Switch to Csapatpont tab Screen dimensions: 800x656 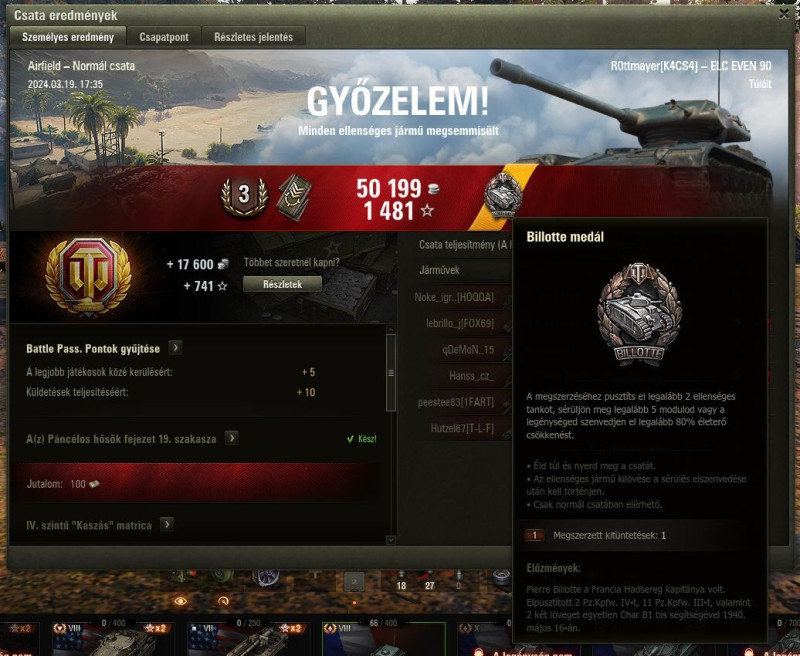click(164, 37)
